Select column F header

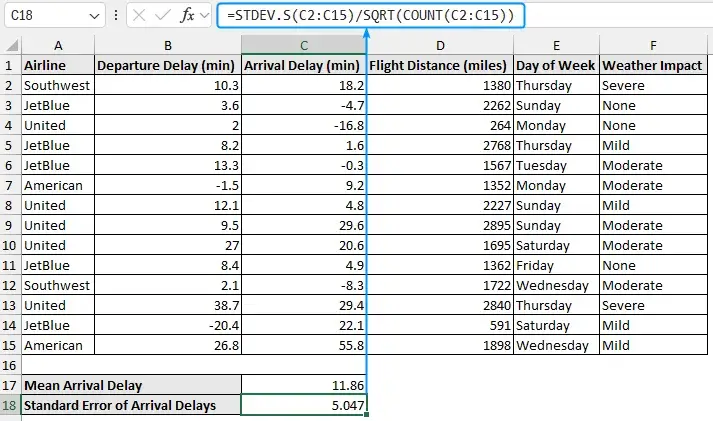point(653,45)
